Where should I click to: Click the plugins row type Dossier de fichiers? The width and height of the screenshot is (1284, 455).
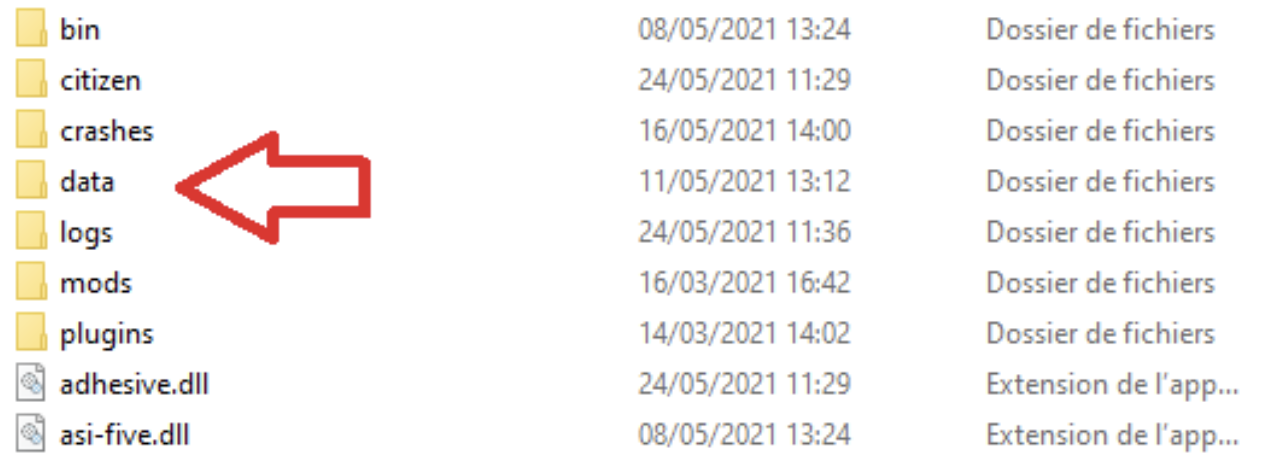click(x=1101, y=333)
